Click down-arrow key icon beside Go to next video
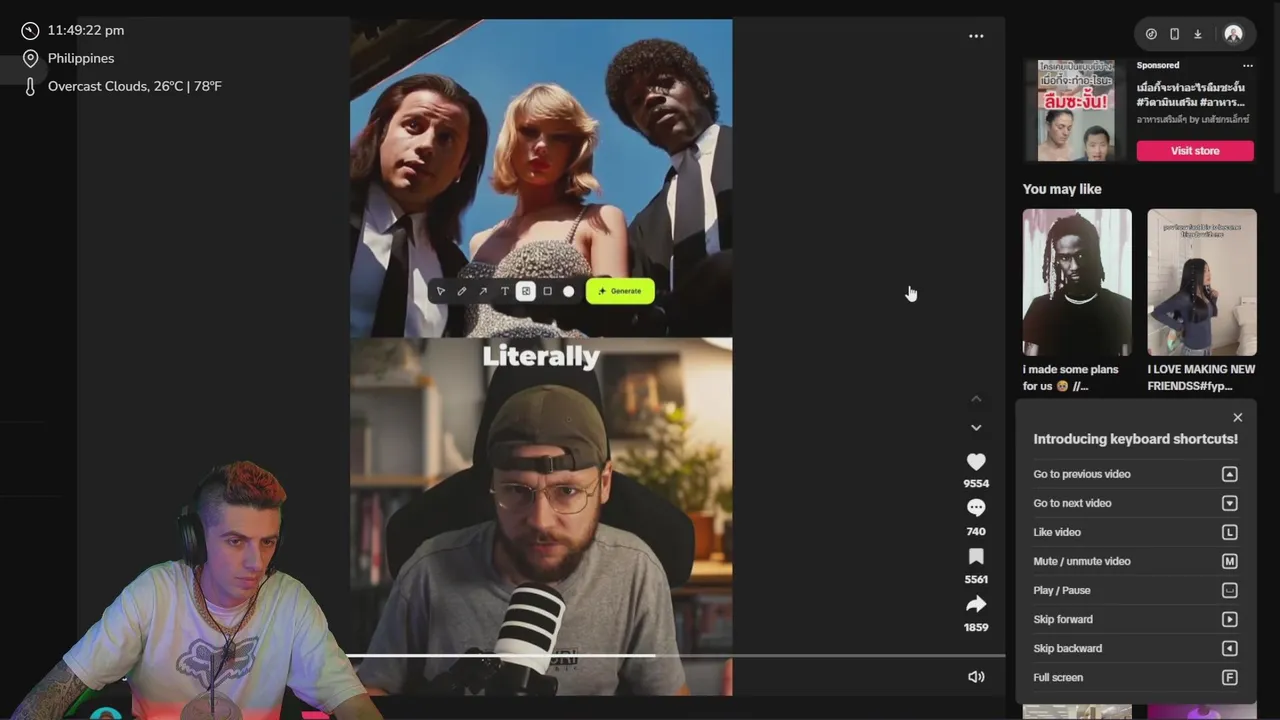Screen dimensions: 1280x720 pos(1230,503)
